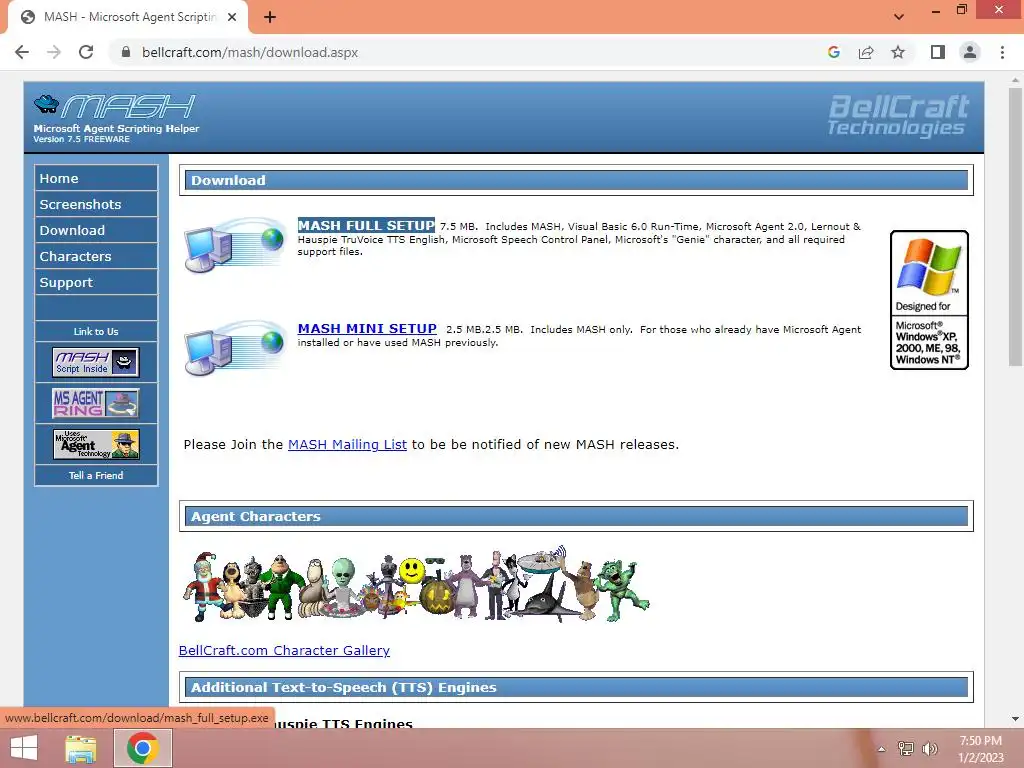Screen dimensions: 1024x768
Task: Click Chrome icon in taskbar
Action: (x=143, y=748)
